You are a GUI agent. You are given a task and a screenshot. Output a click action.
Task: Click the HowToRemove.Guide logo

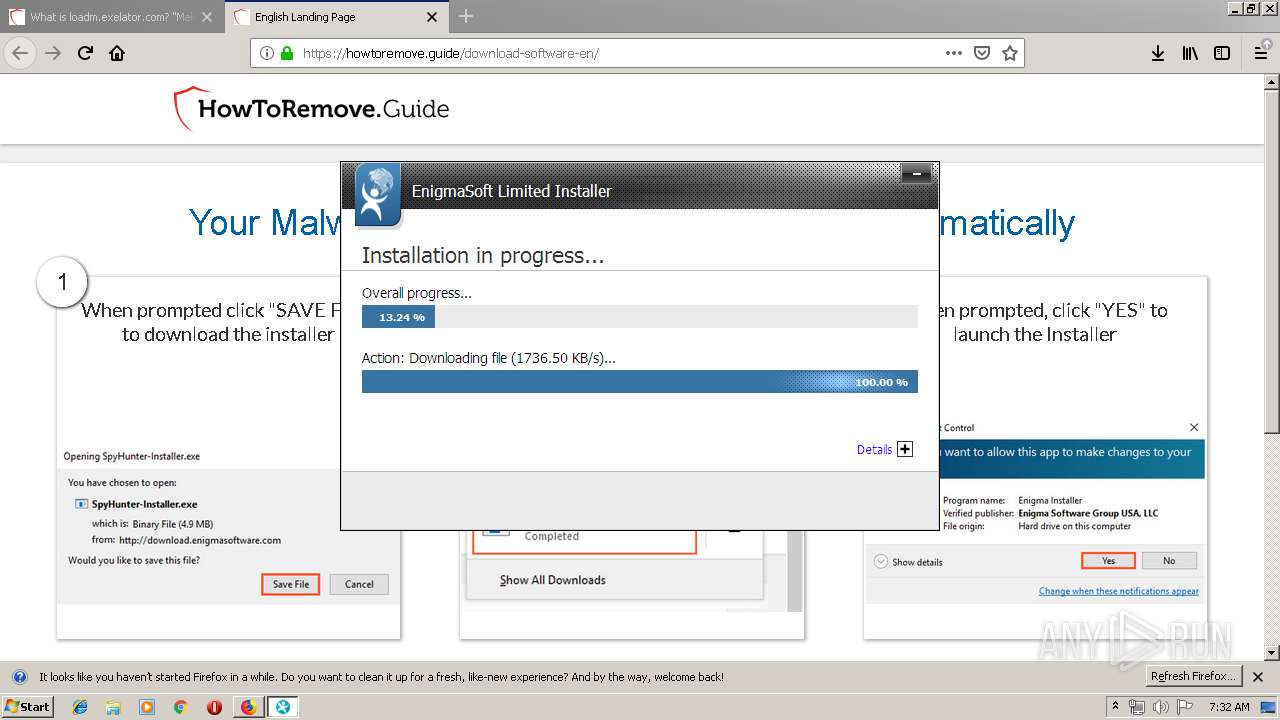pos(311,109)
